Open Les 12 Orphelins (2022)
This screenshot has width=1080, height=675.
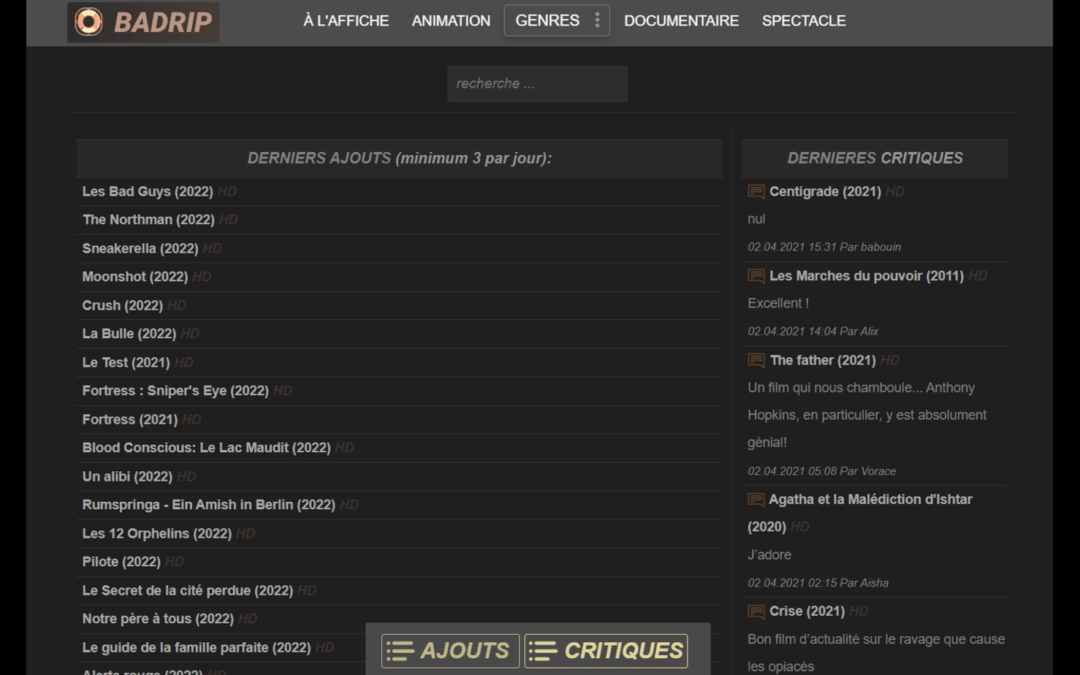tap(156, 534)
